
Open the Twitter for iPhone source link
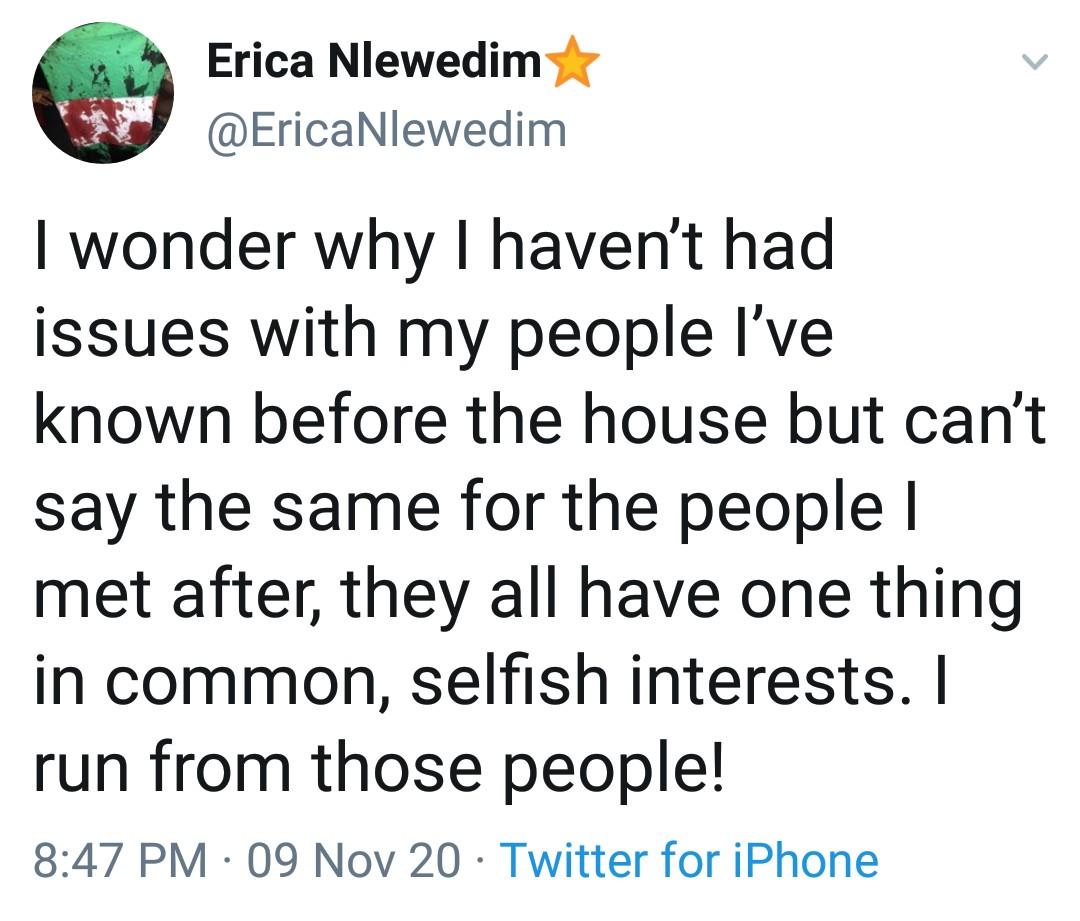tap(688, 860)
